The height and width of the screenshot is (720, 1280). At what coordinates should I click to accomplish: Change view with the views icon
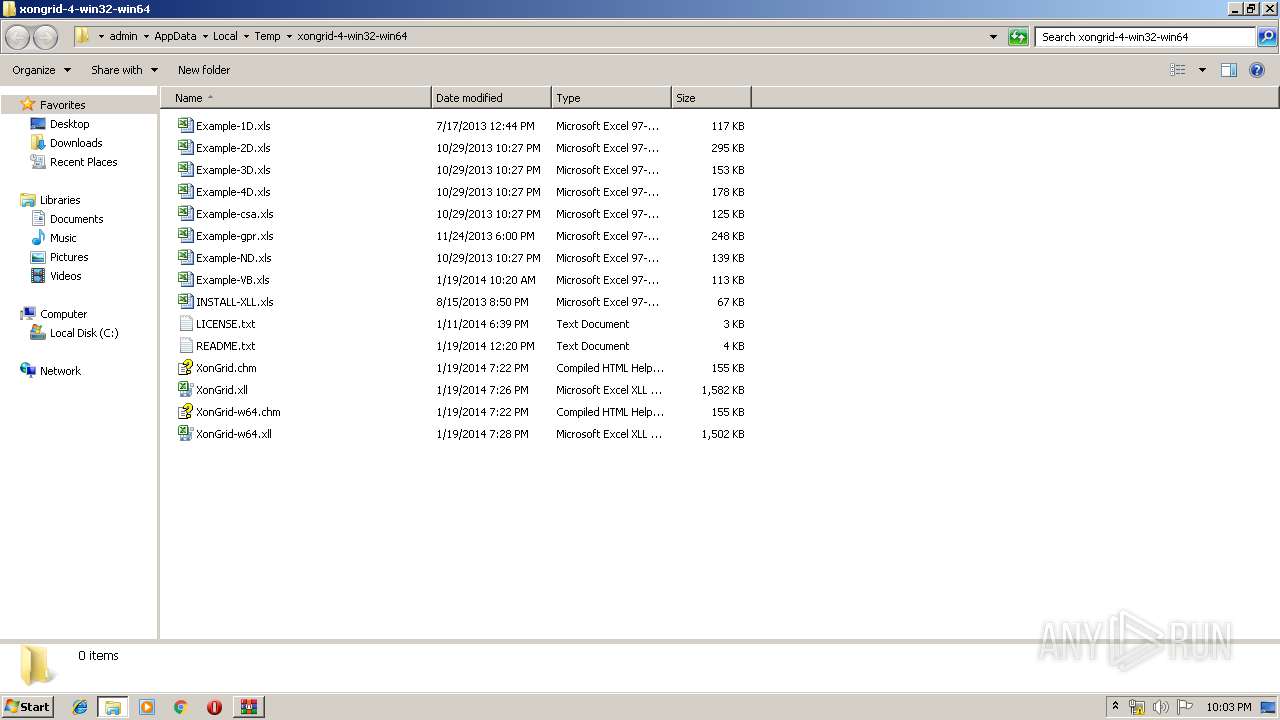[1178, 70]
